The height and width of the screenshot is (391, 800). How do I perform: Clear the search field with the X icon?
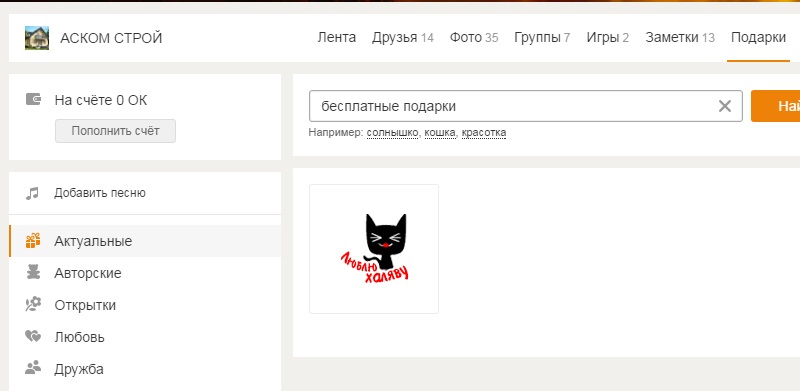(x=724, y=106)
